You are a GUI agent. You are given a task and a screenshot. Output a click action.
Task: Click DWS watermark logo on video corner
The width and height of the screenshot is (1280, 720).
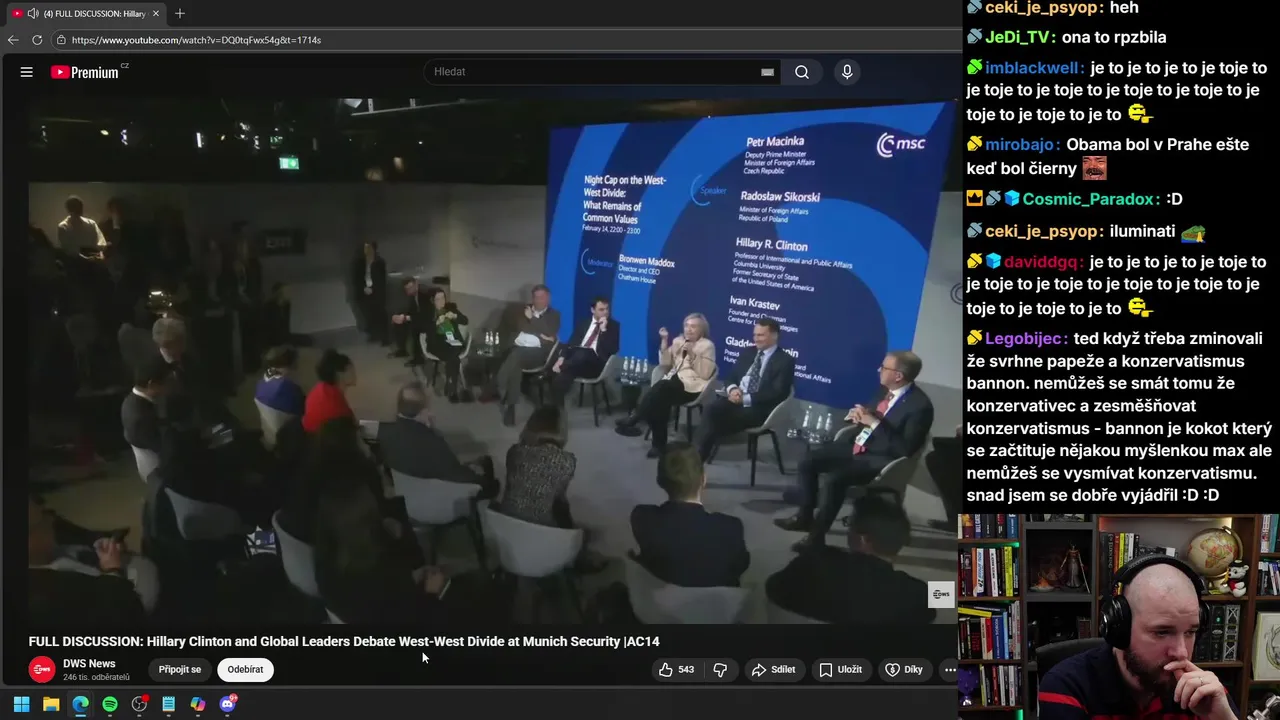pos(941,594)
